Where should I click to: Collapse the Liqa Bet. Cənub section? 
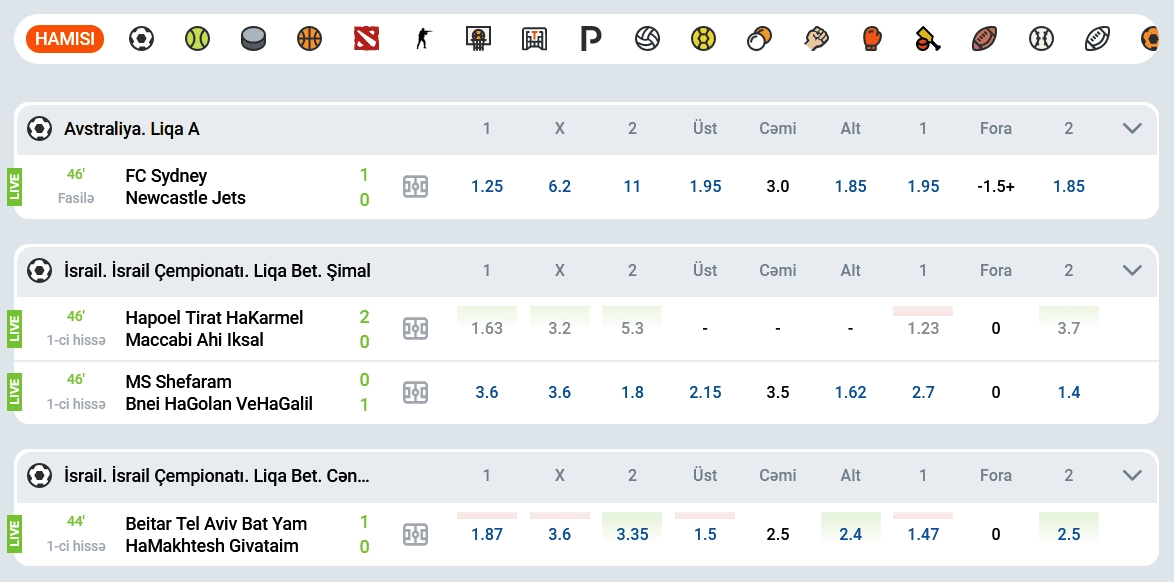point(1132,476)
